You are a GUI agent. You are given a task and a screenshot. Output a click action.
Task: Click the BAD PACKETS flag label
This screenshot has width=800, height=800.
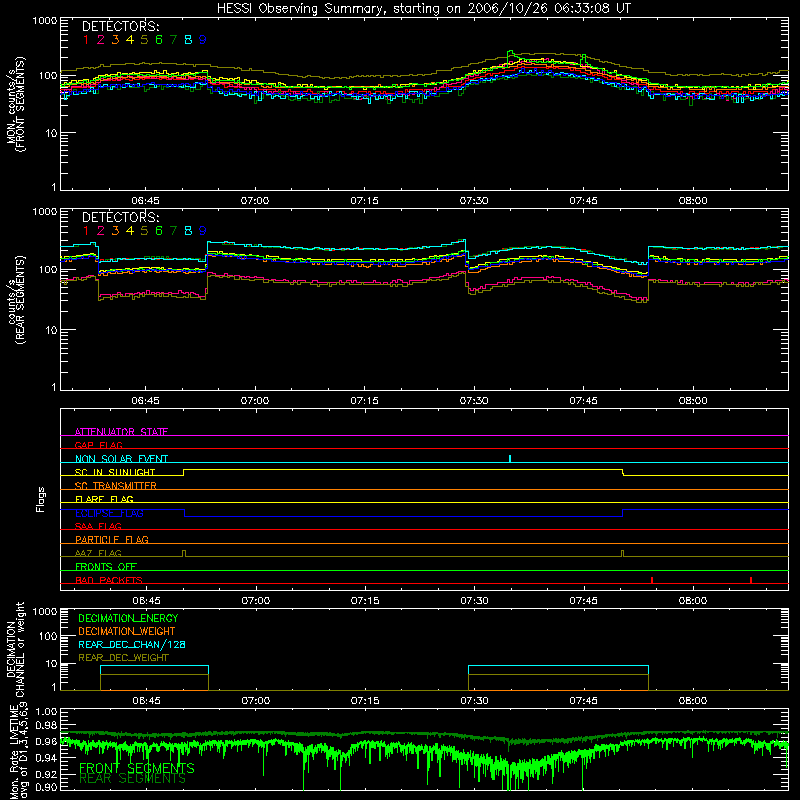(x=109, y=580)
